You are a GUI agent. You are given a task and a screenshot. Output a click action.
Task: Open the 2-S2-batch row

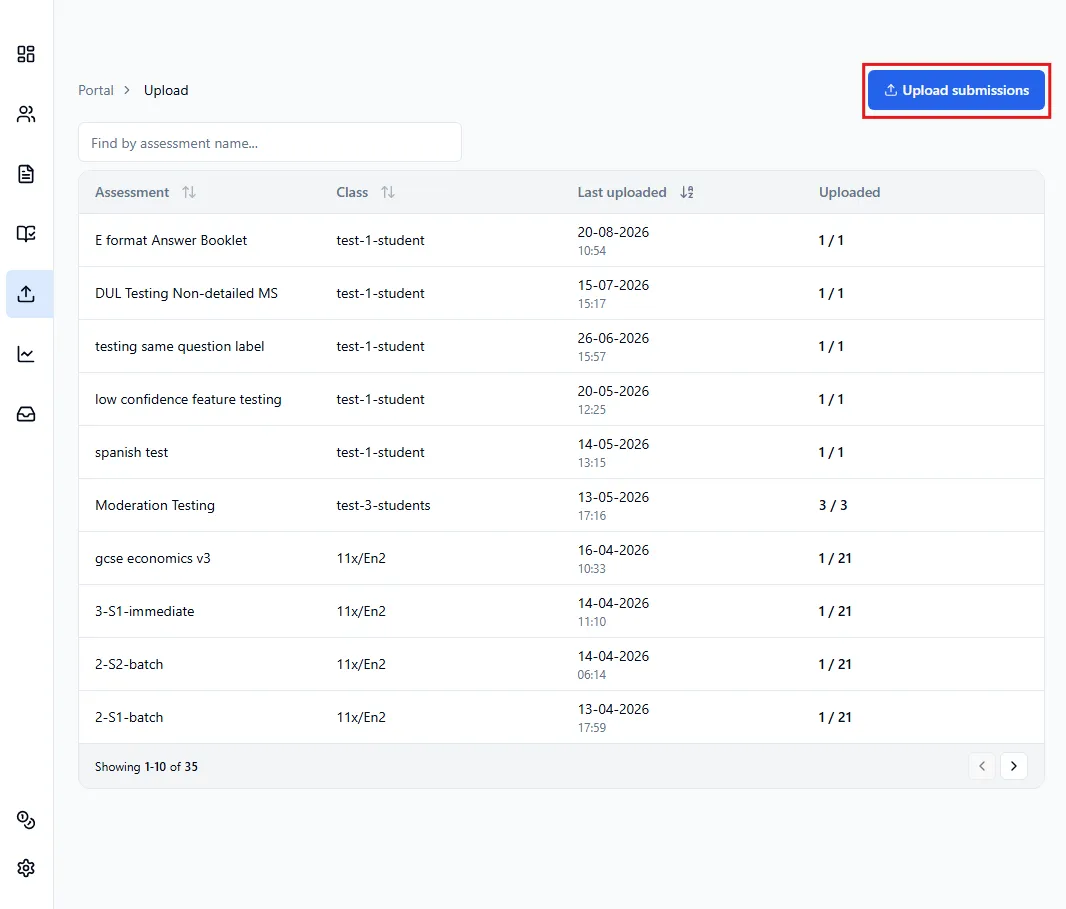[x=561, y=664]
